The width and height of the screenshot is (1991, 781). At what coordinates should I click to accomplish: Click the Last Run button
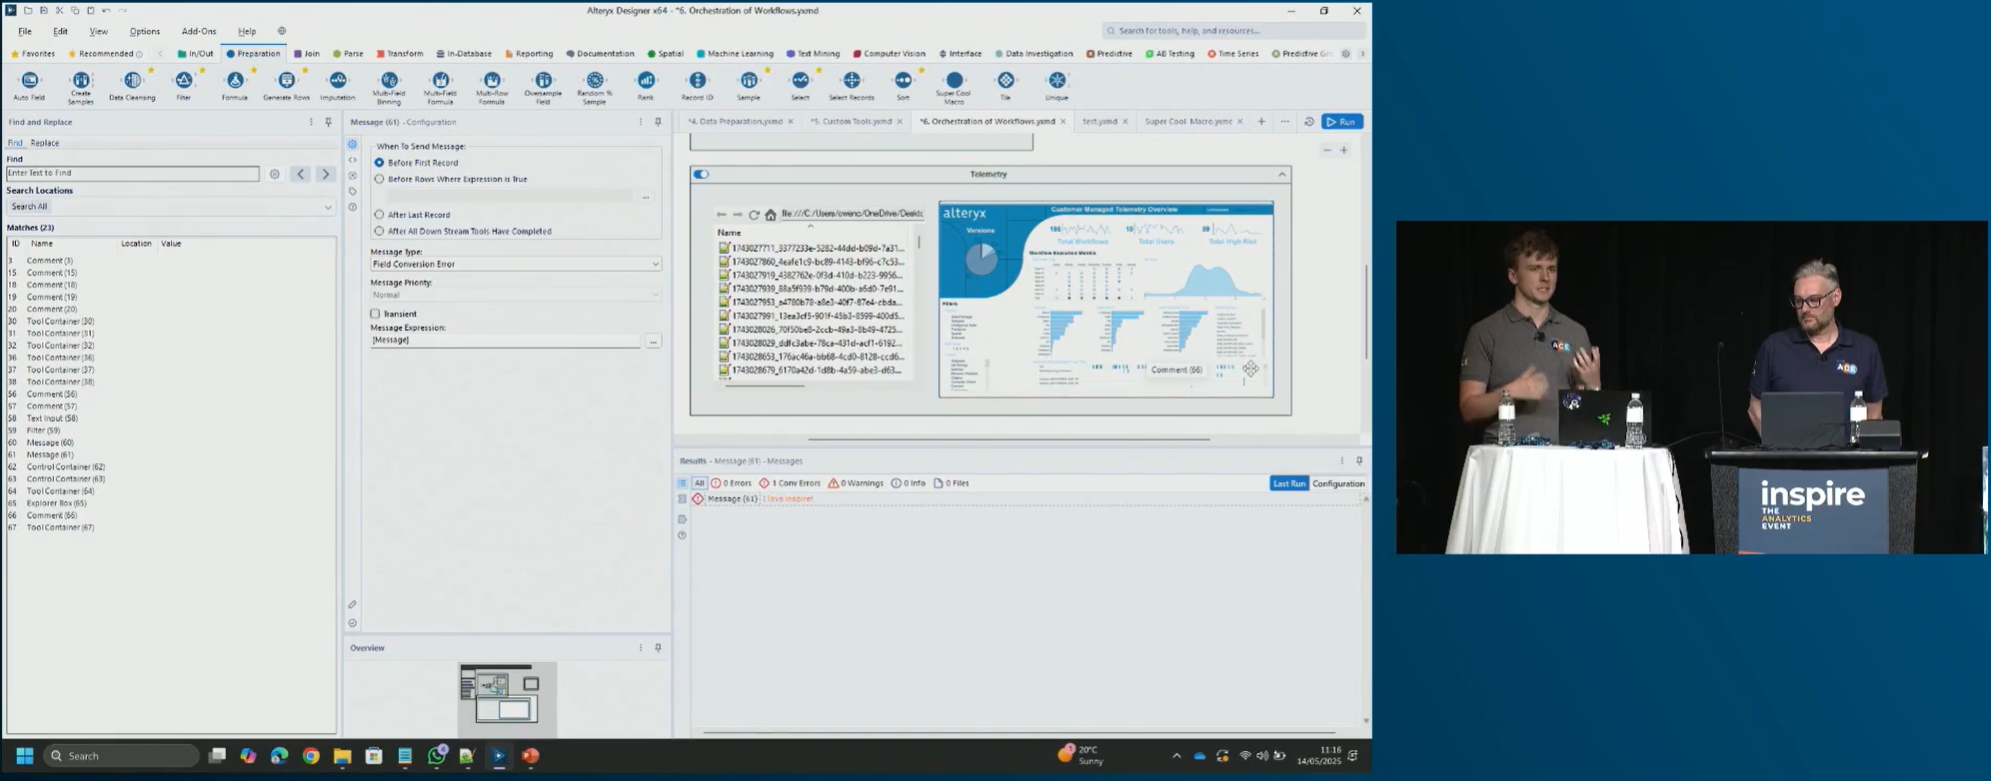tap(1289, 484)
